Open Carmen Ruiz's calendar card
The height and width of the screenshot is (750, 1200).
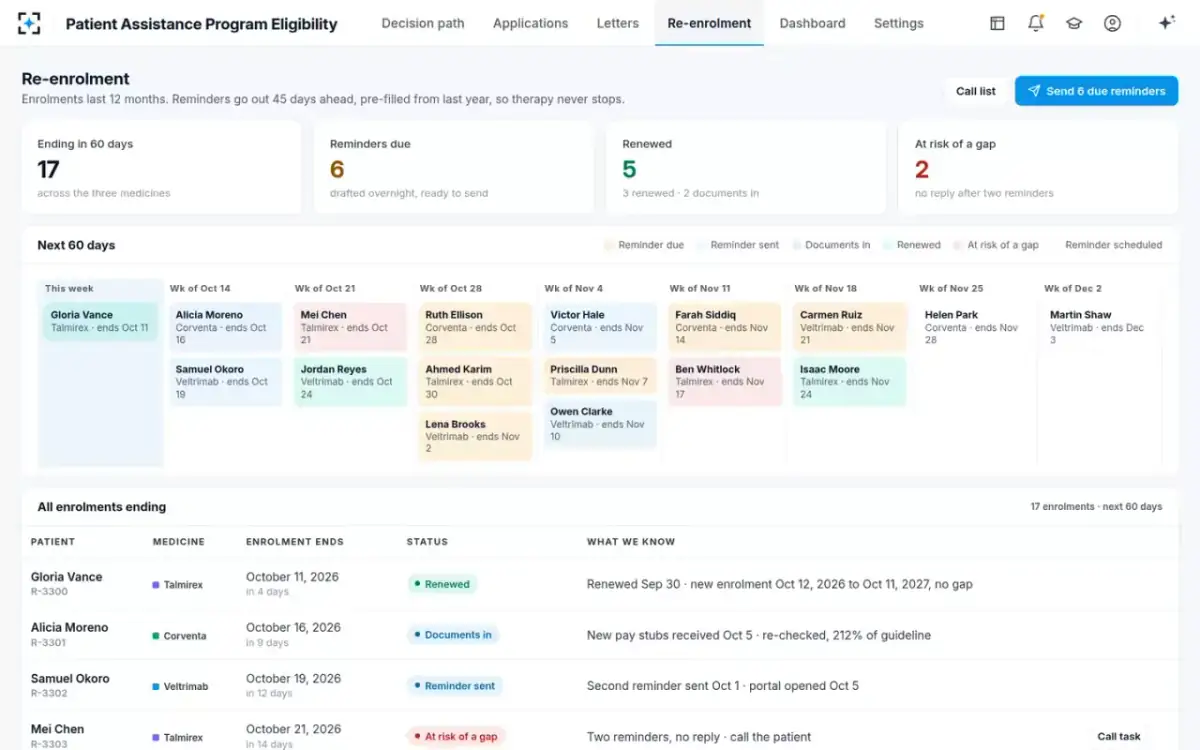point(850,327)
